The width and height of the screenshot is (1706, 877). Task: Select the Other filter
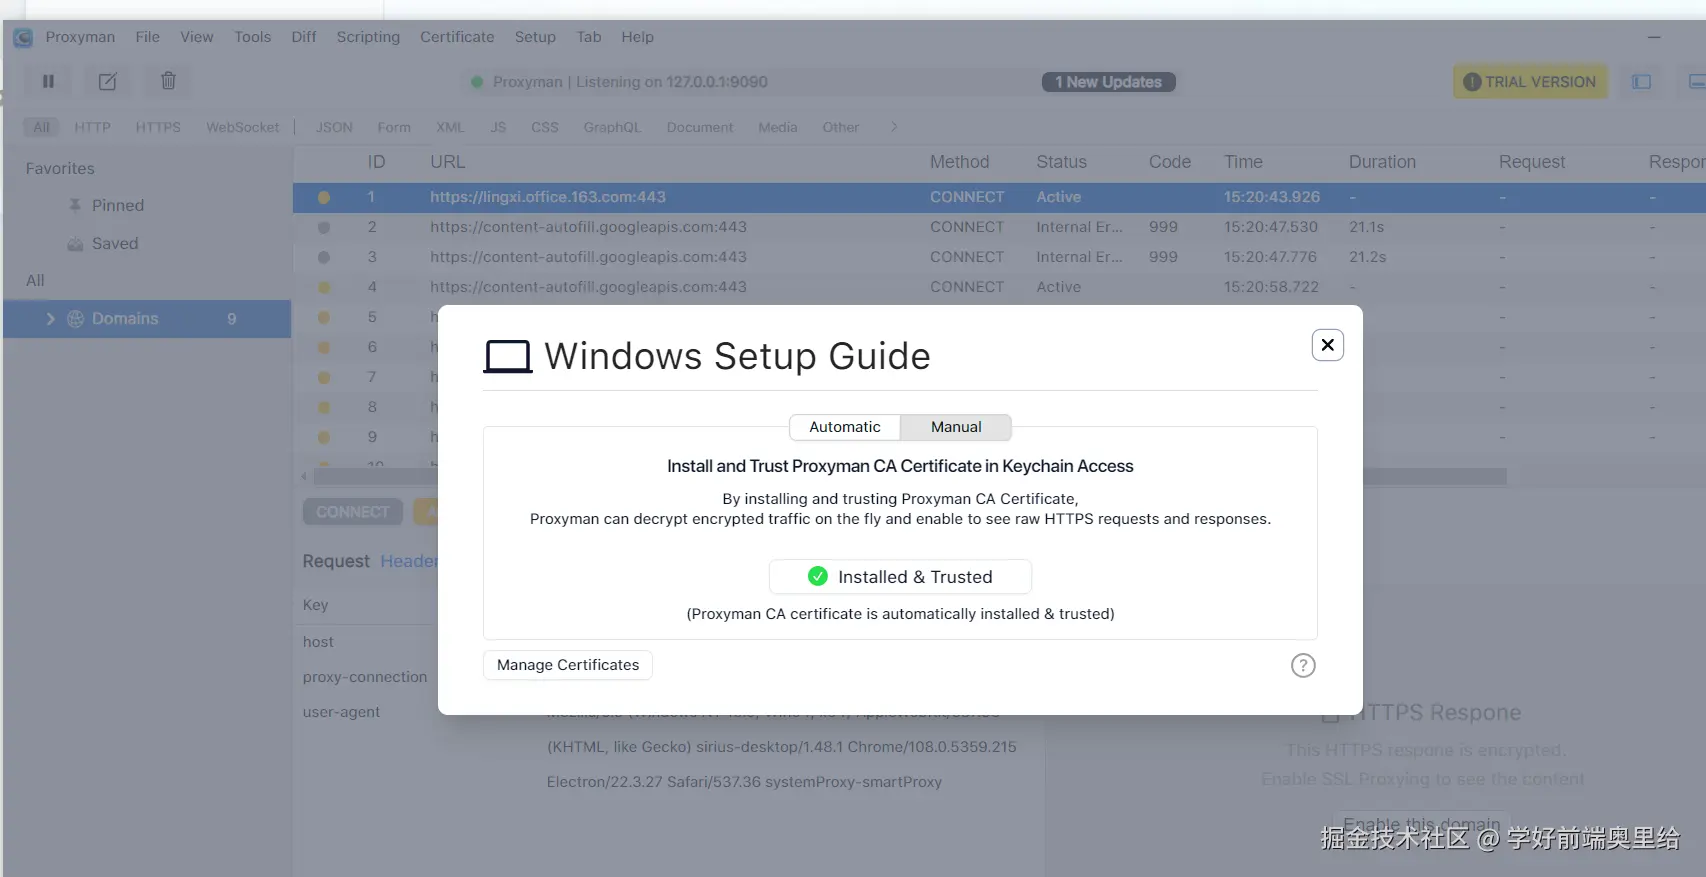[x=841, y=127]
